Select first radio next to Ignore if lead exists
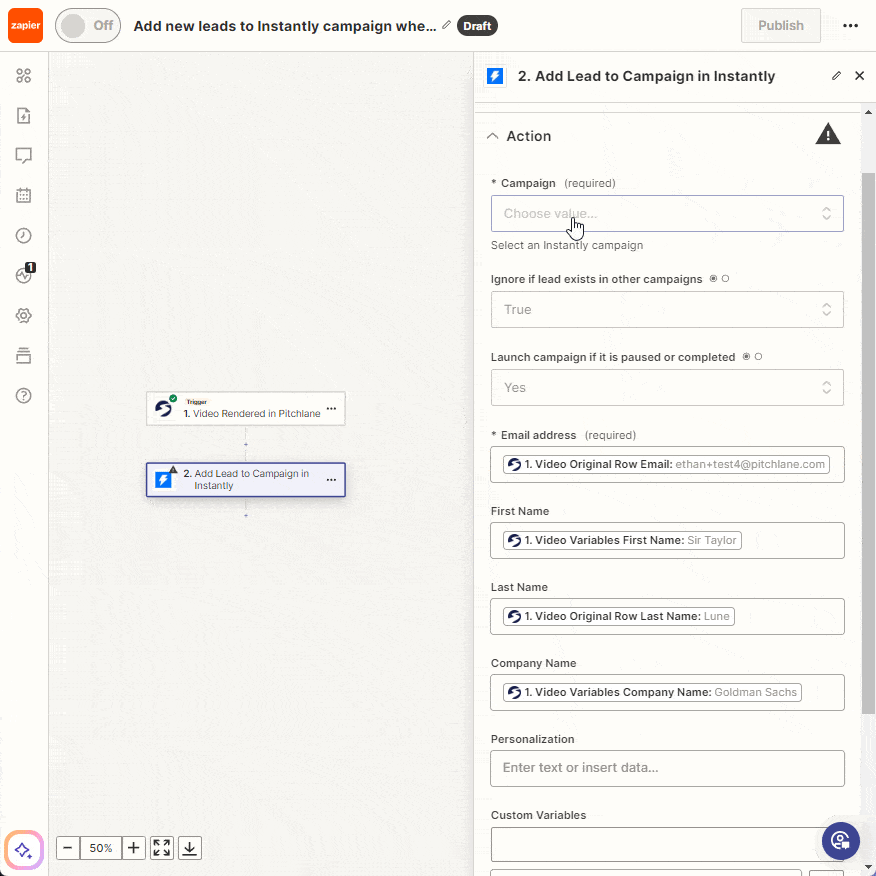This screenshot has height=876, width=876. click(713, 279)
